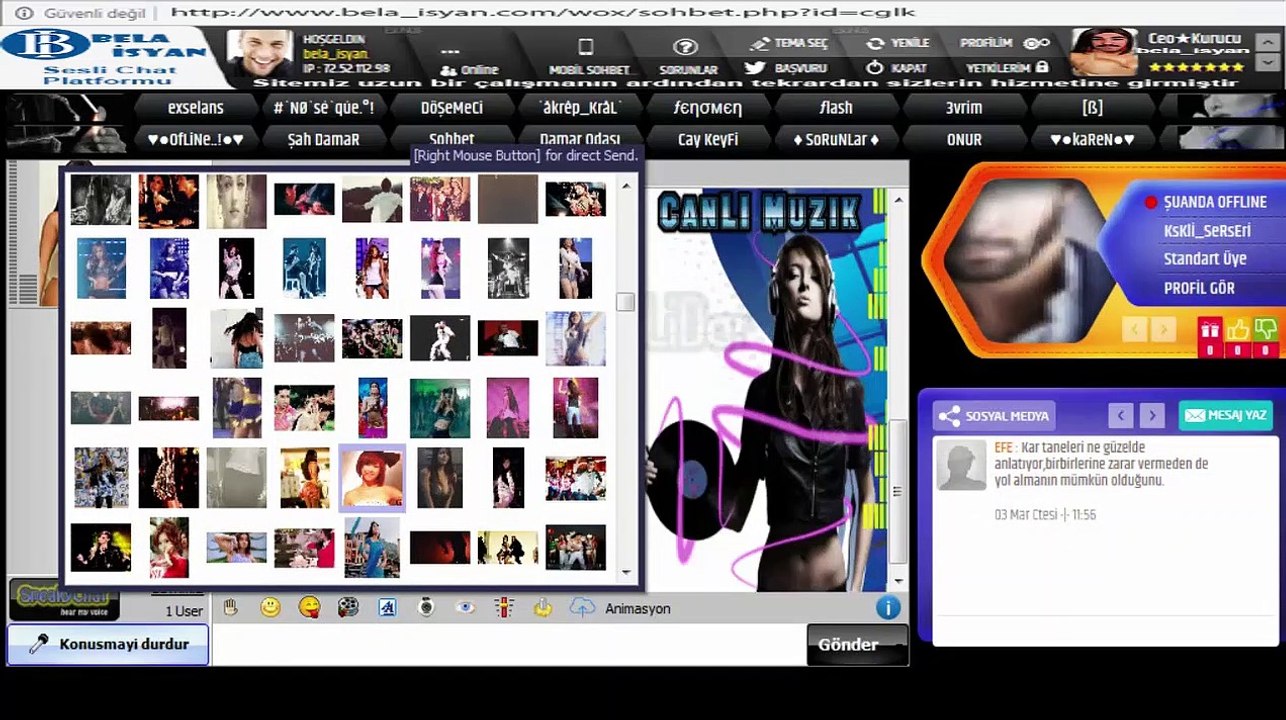Open the film reel media icon

[x=348, y=607]
